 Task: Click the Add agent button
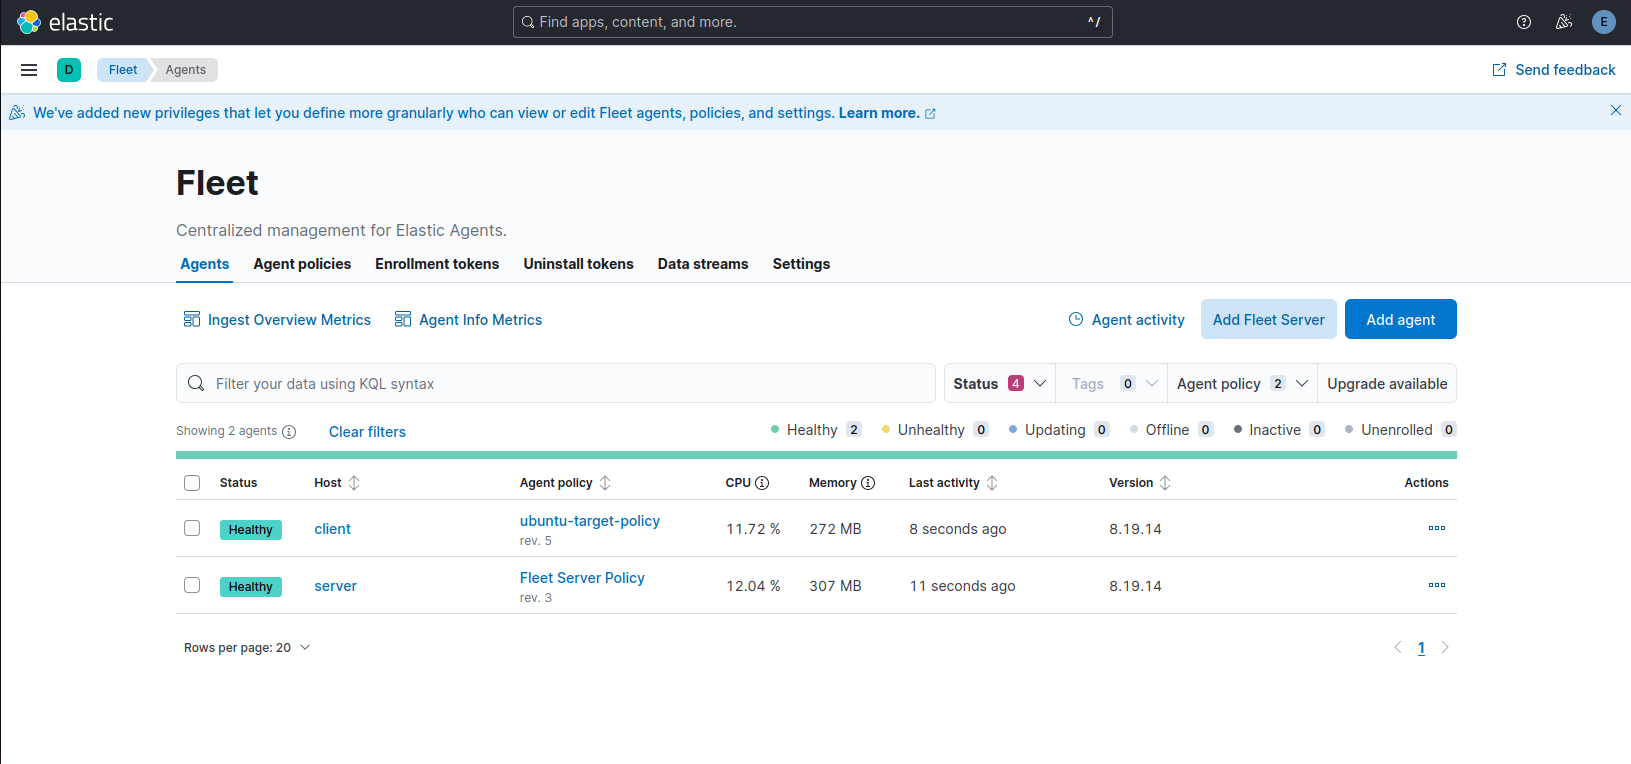(x=1400, y=320)
